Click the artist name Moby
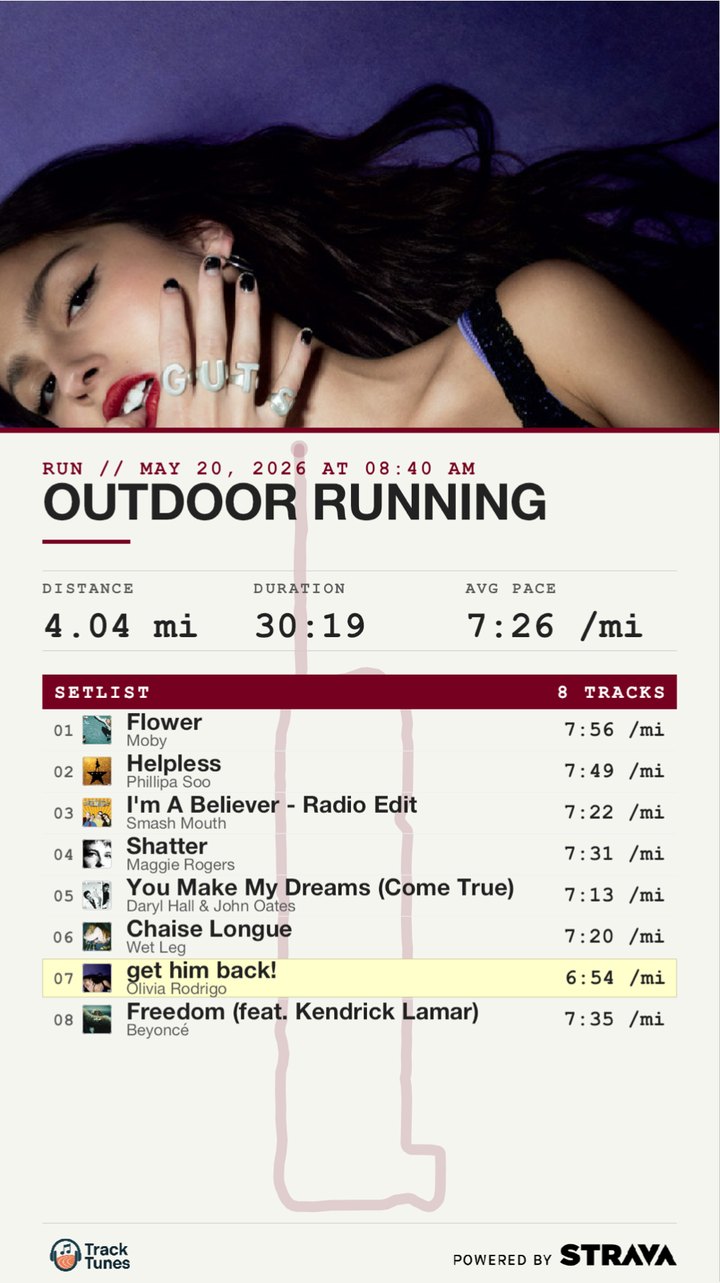 pyautogui.click(x=146, y=741)
